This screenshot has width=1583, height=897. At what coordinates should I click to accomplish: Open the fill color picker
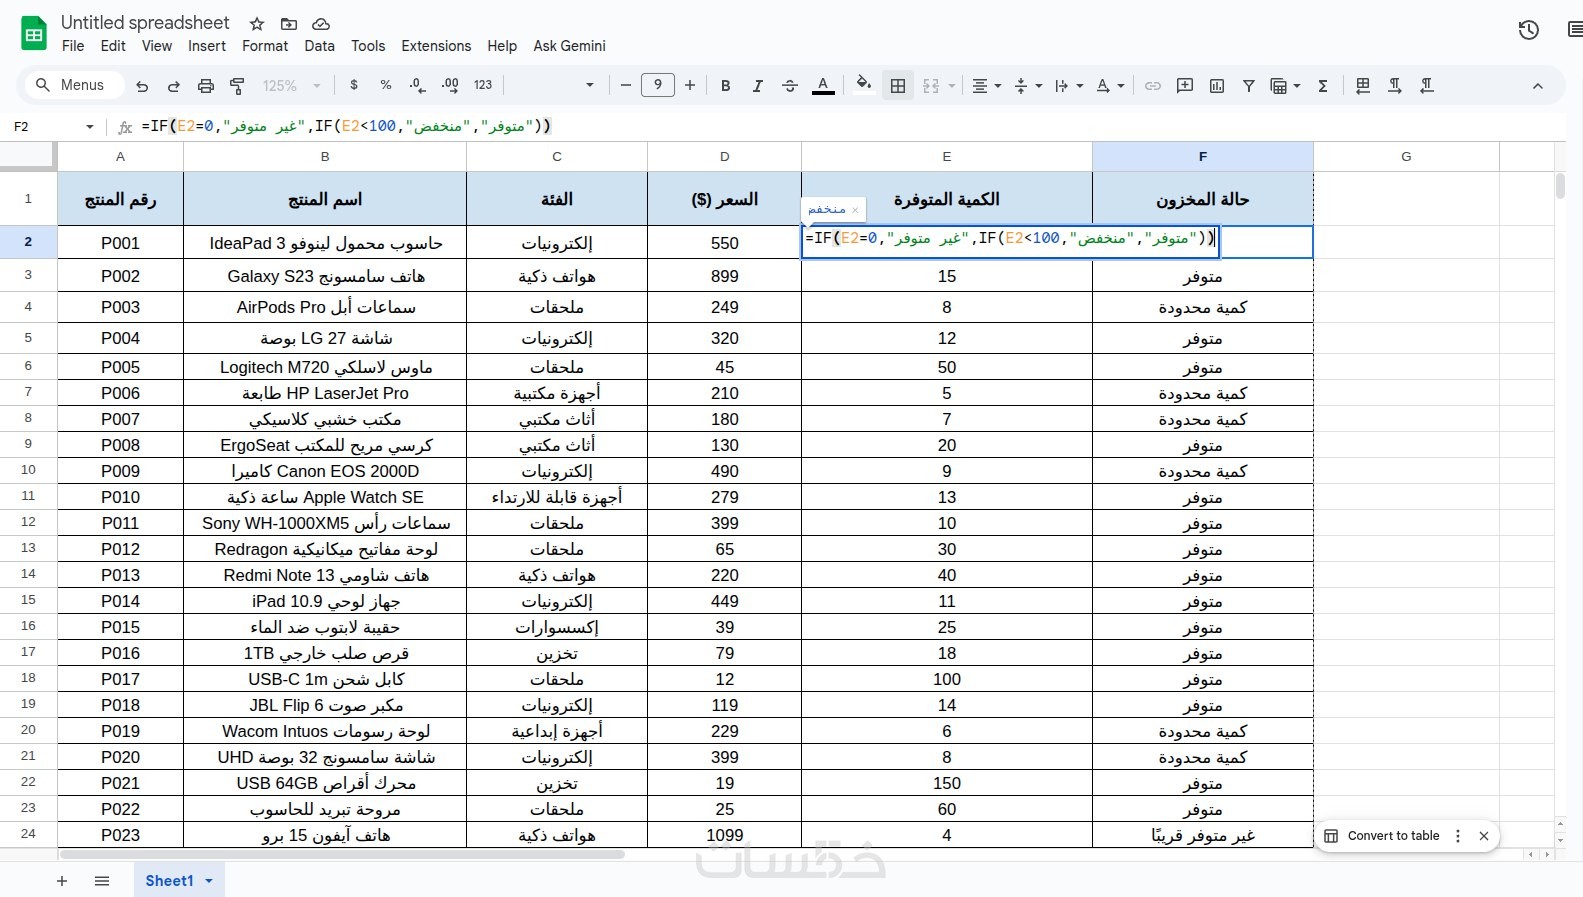[864, 85]
